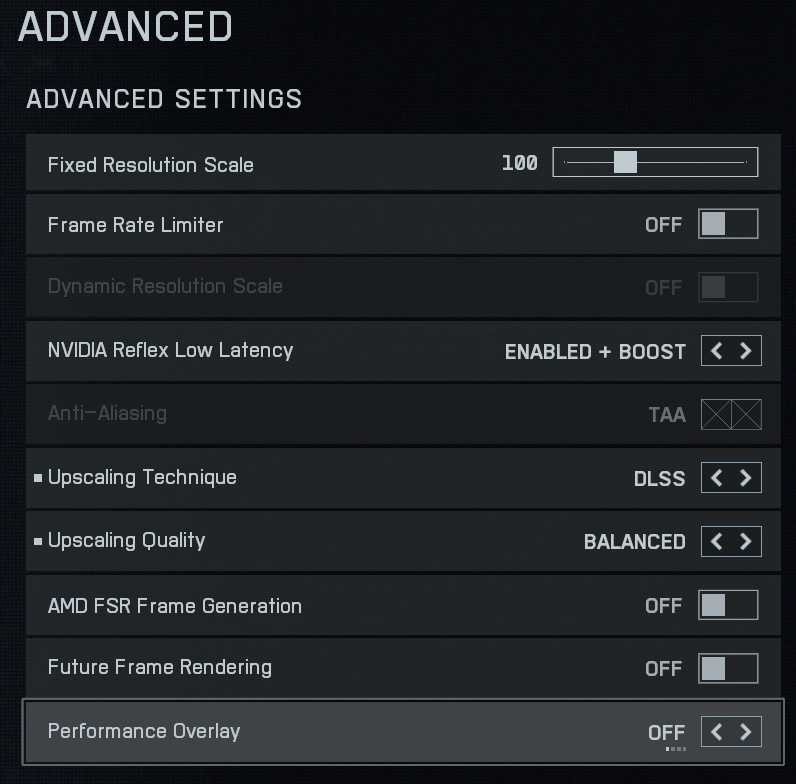
Task: Click right arrow for Performance Overlay
Action: point(746,732)
